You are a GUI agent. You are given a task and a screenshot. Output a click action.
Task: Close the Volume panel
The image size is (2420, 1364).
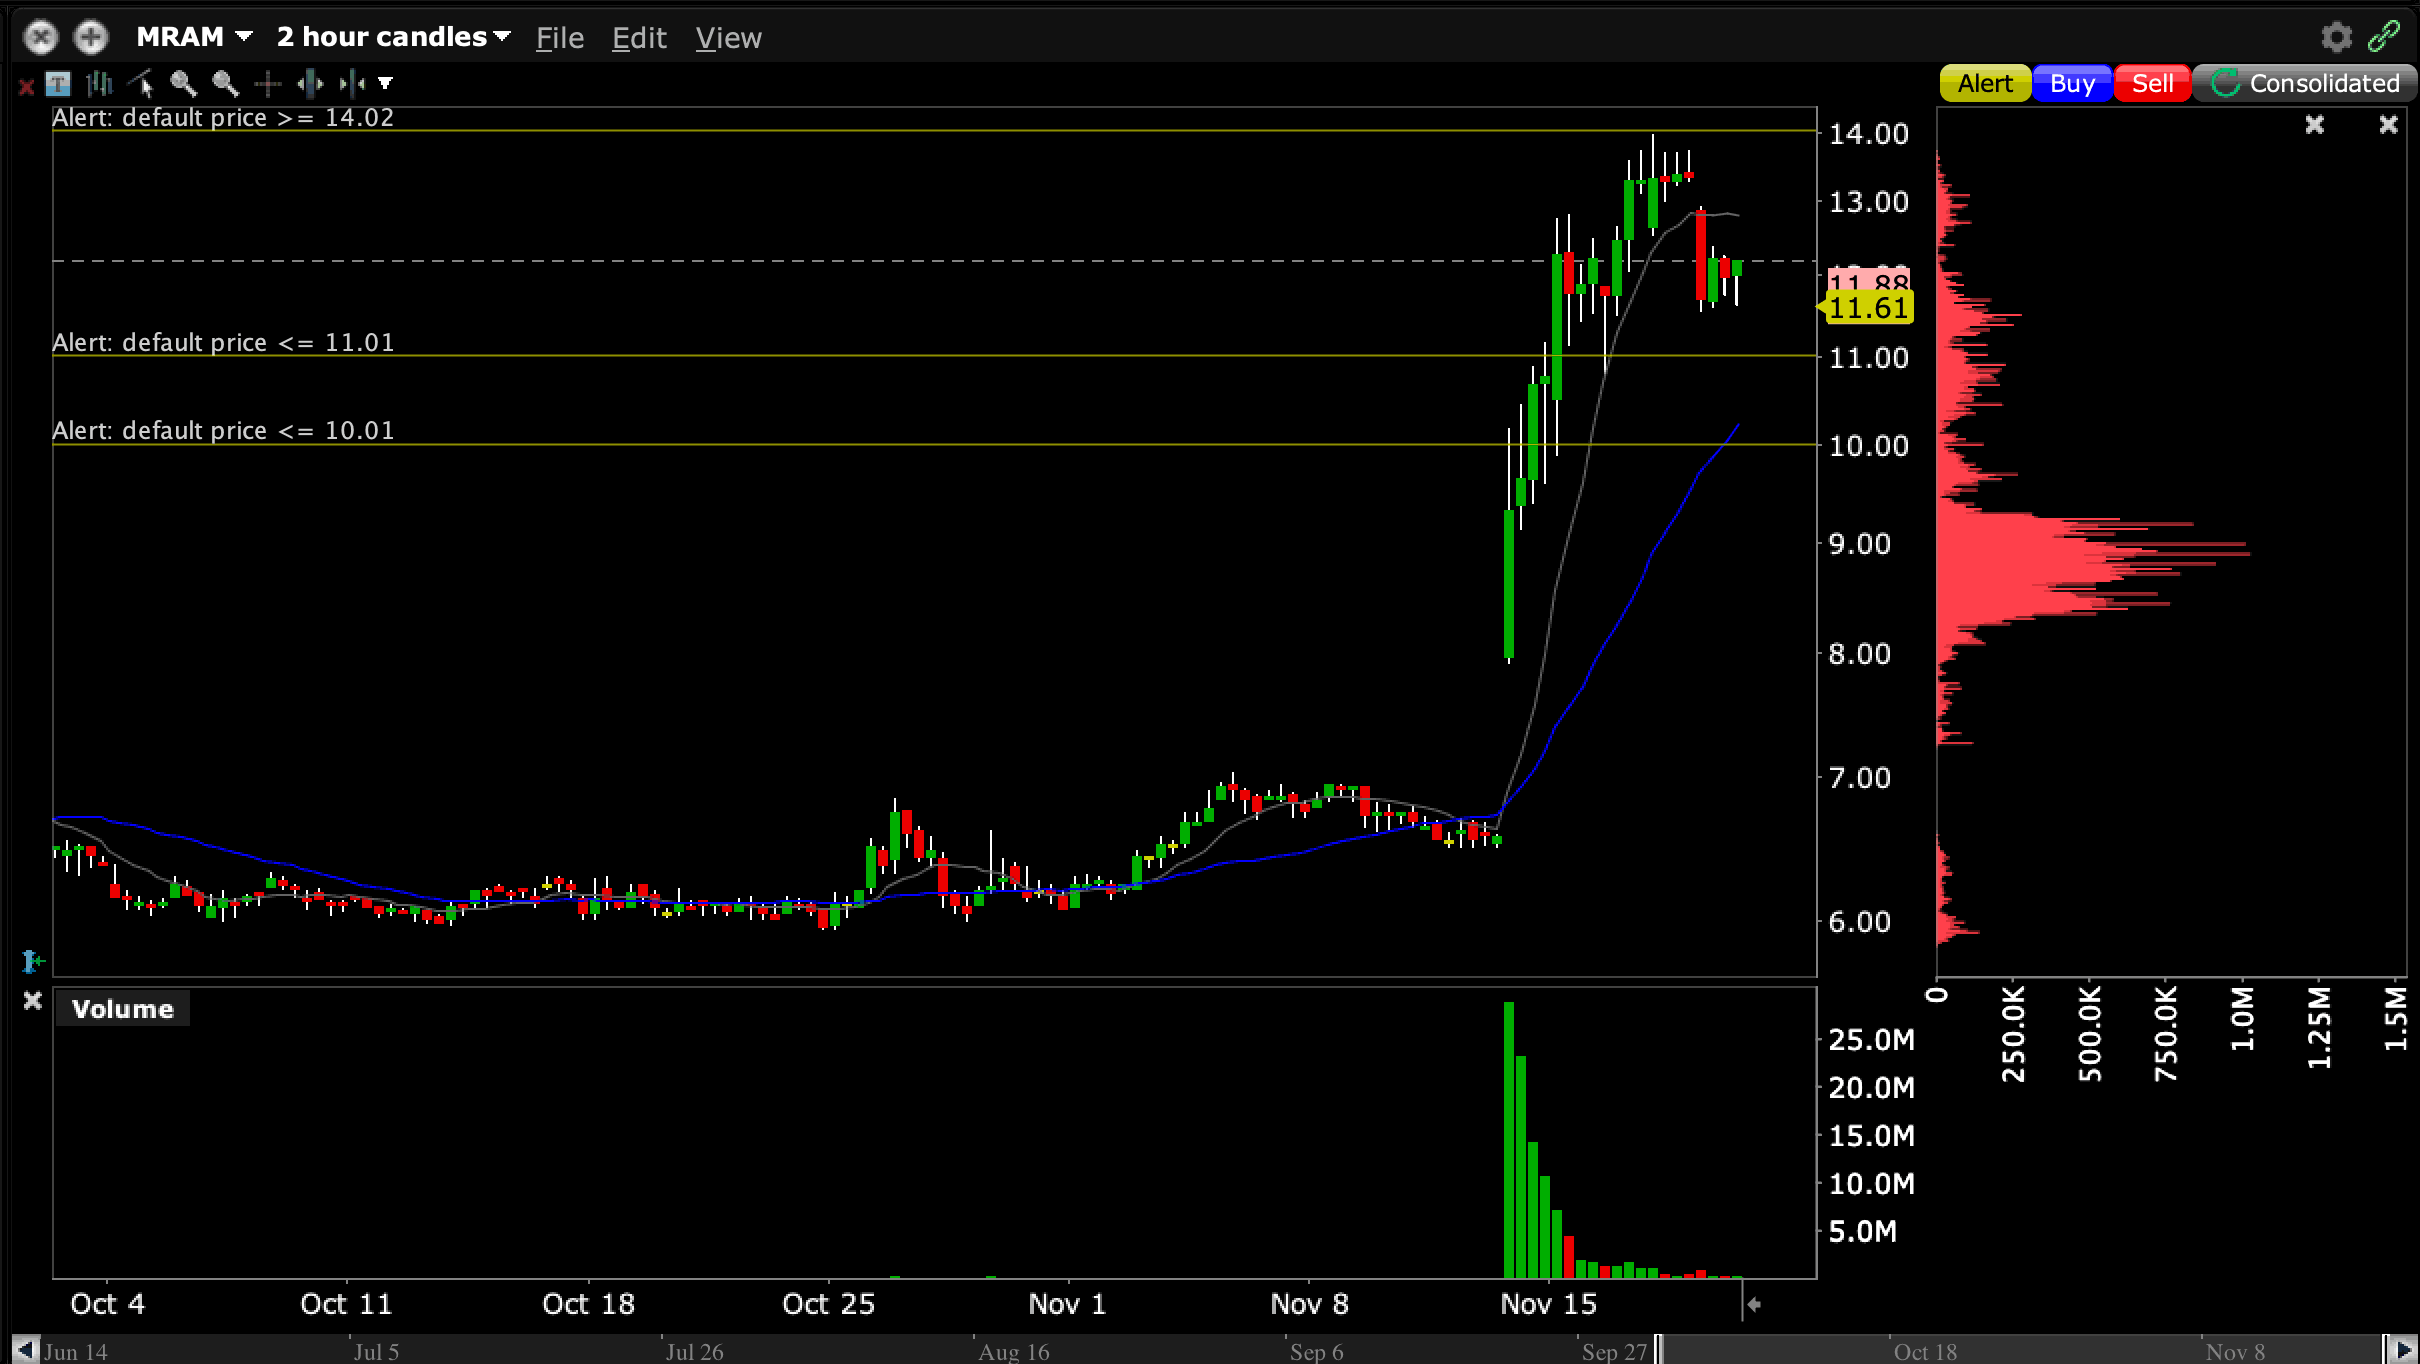pyautogui.click(x=32, y=1001)
